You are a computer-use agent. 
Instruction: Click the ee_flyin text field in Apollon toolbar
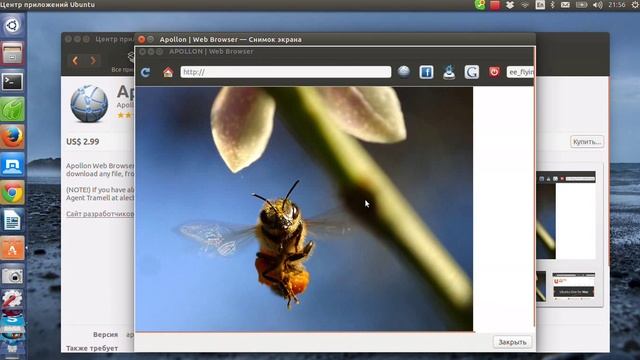(520, 72)
